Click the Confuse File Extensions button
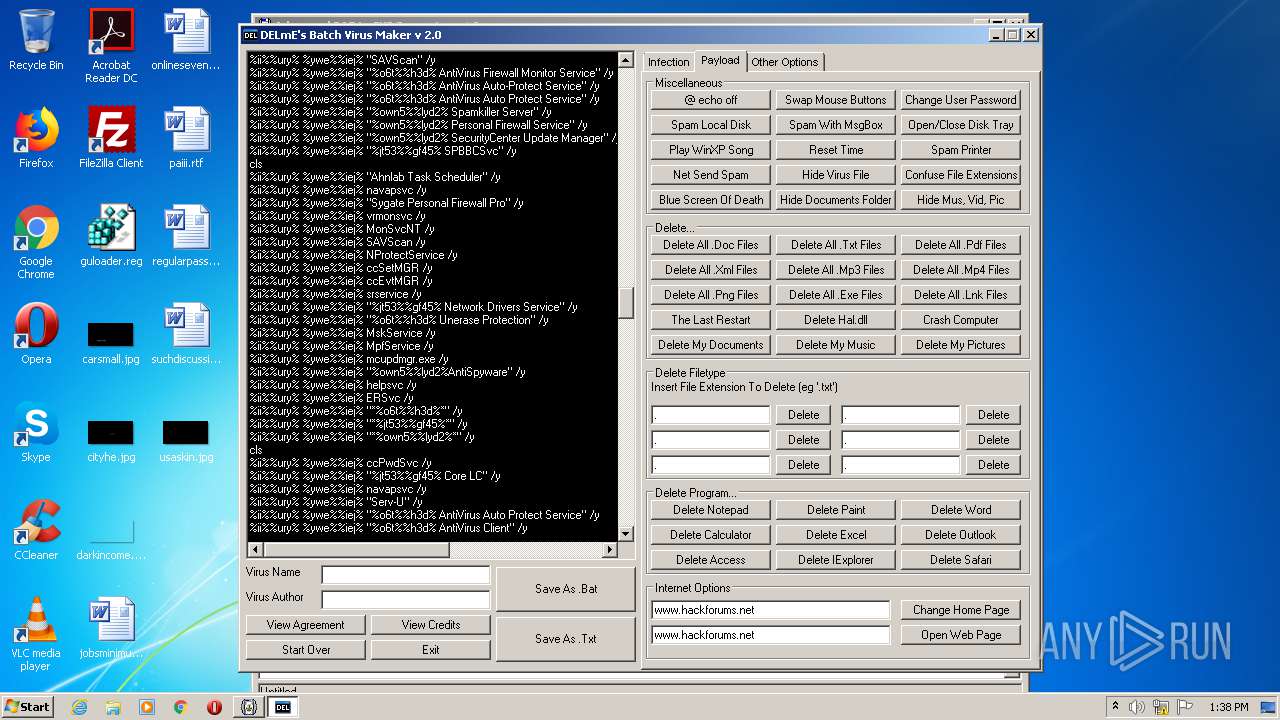Viewport: 1280px width, 720px height. 961,175
